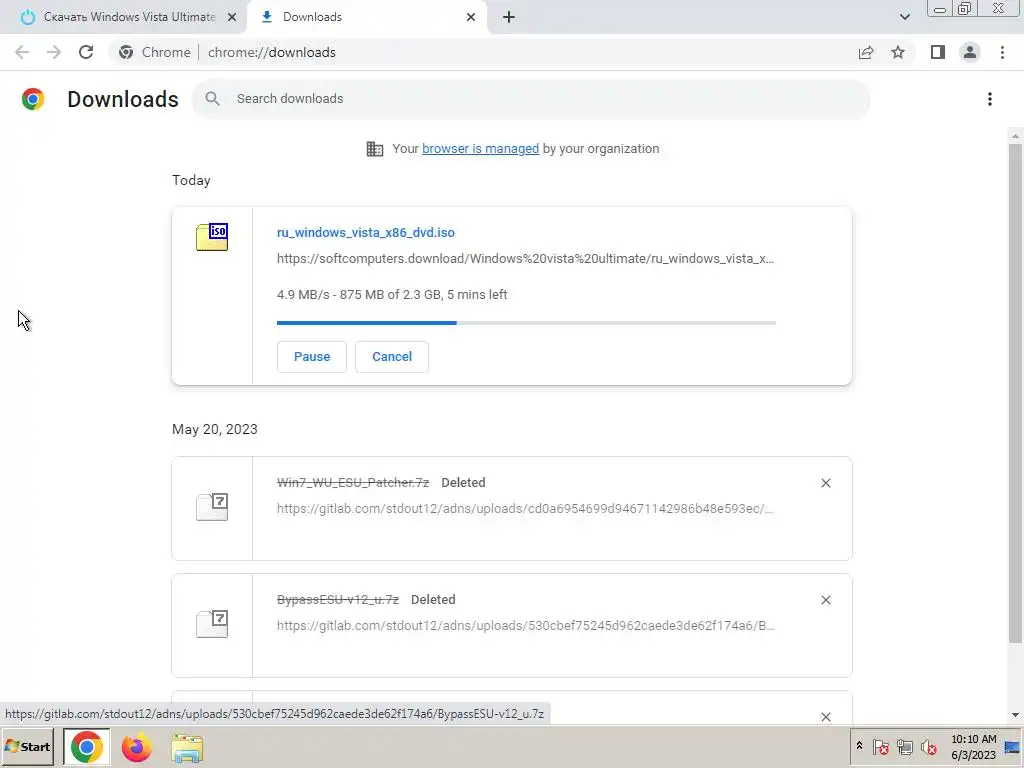1024x768 pixels.
Task: Select the Downloads tab
Action: (x=368, y=17)
